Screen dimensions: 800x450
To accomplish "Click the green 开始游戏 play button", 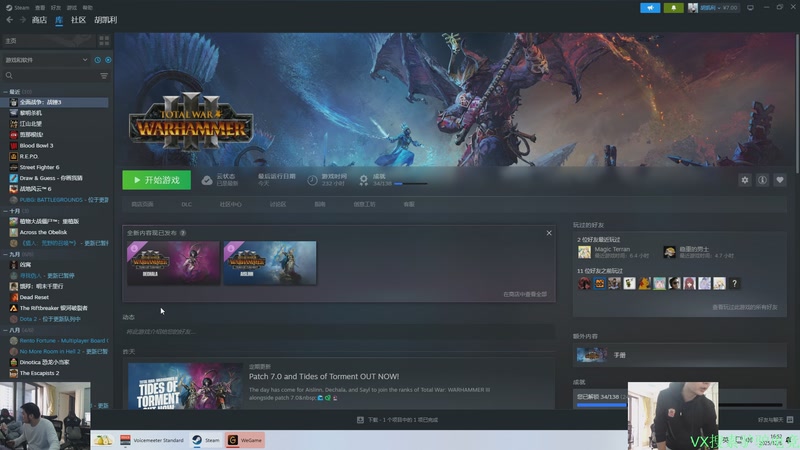I will 157,180.
